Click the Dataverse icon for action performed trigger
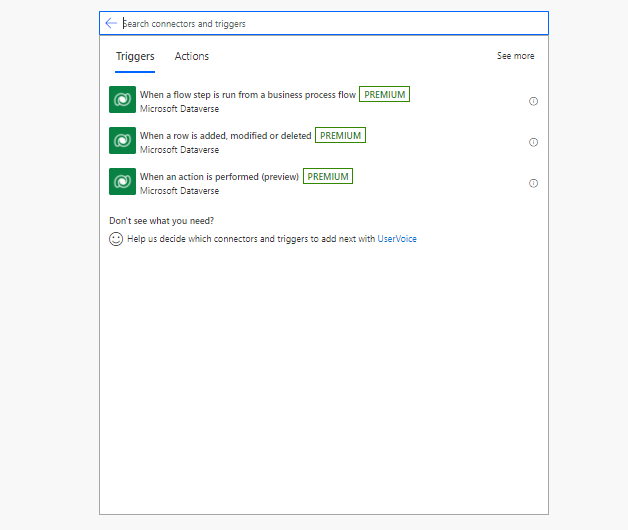 coord(123,181)
